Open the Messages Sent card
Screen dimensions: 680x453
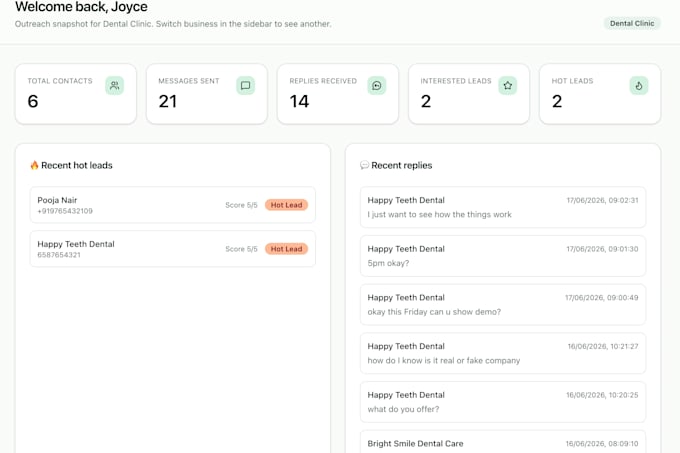207,94
